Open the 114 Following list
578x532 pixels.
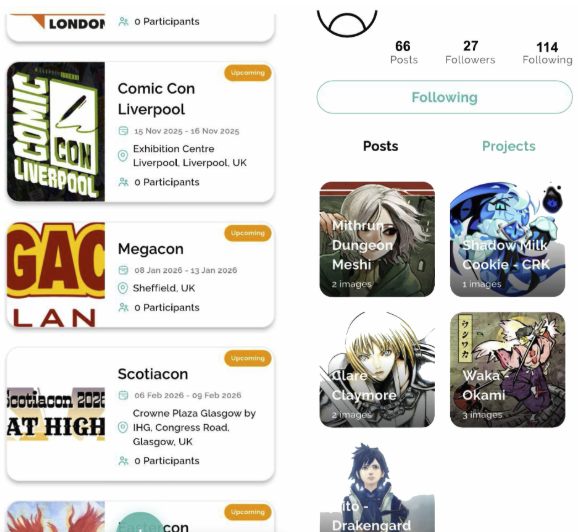(547, 53)
